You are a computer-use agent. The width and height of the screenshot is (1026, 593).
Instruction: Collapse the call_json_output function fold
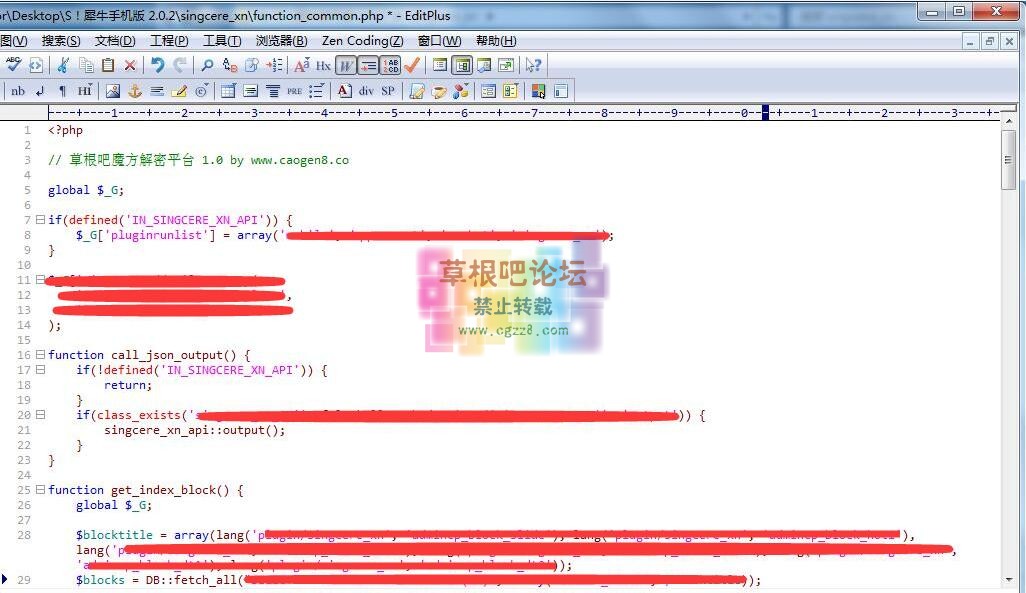[x=40, y=355]
